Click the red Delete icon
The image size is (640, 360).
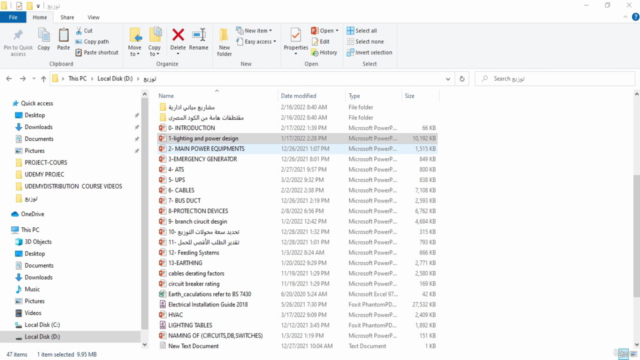178,35
